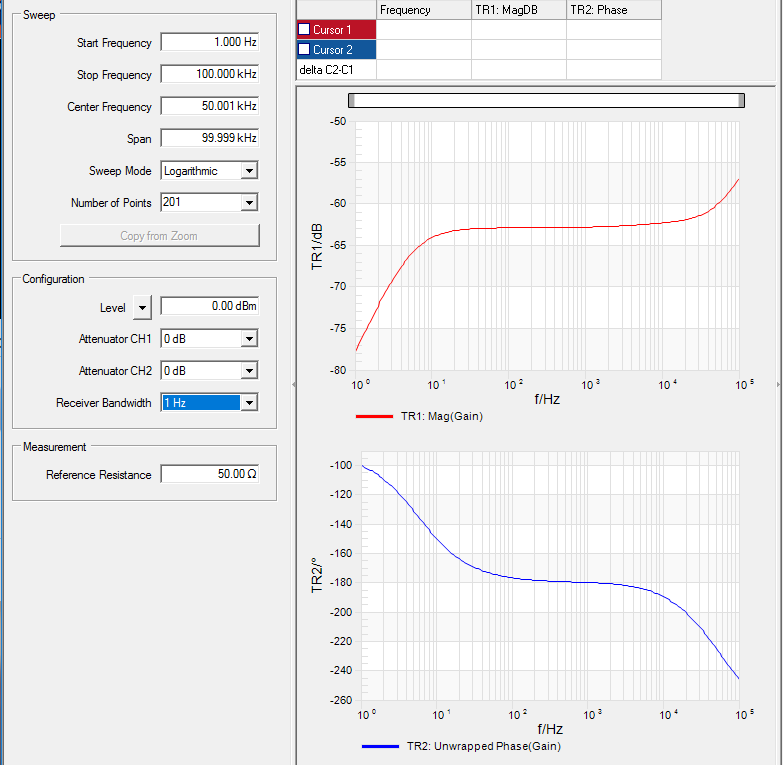Edit the Span field
The width and height of the screenshot is (783, 765).
pyautogui.click(x=209, y=138)
